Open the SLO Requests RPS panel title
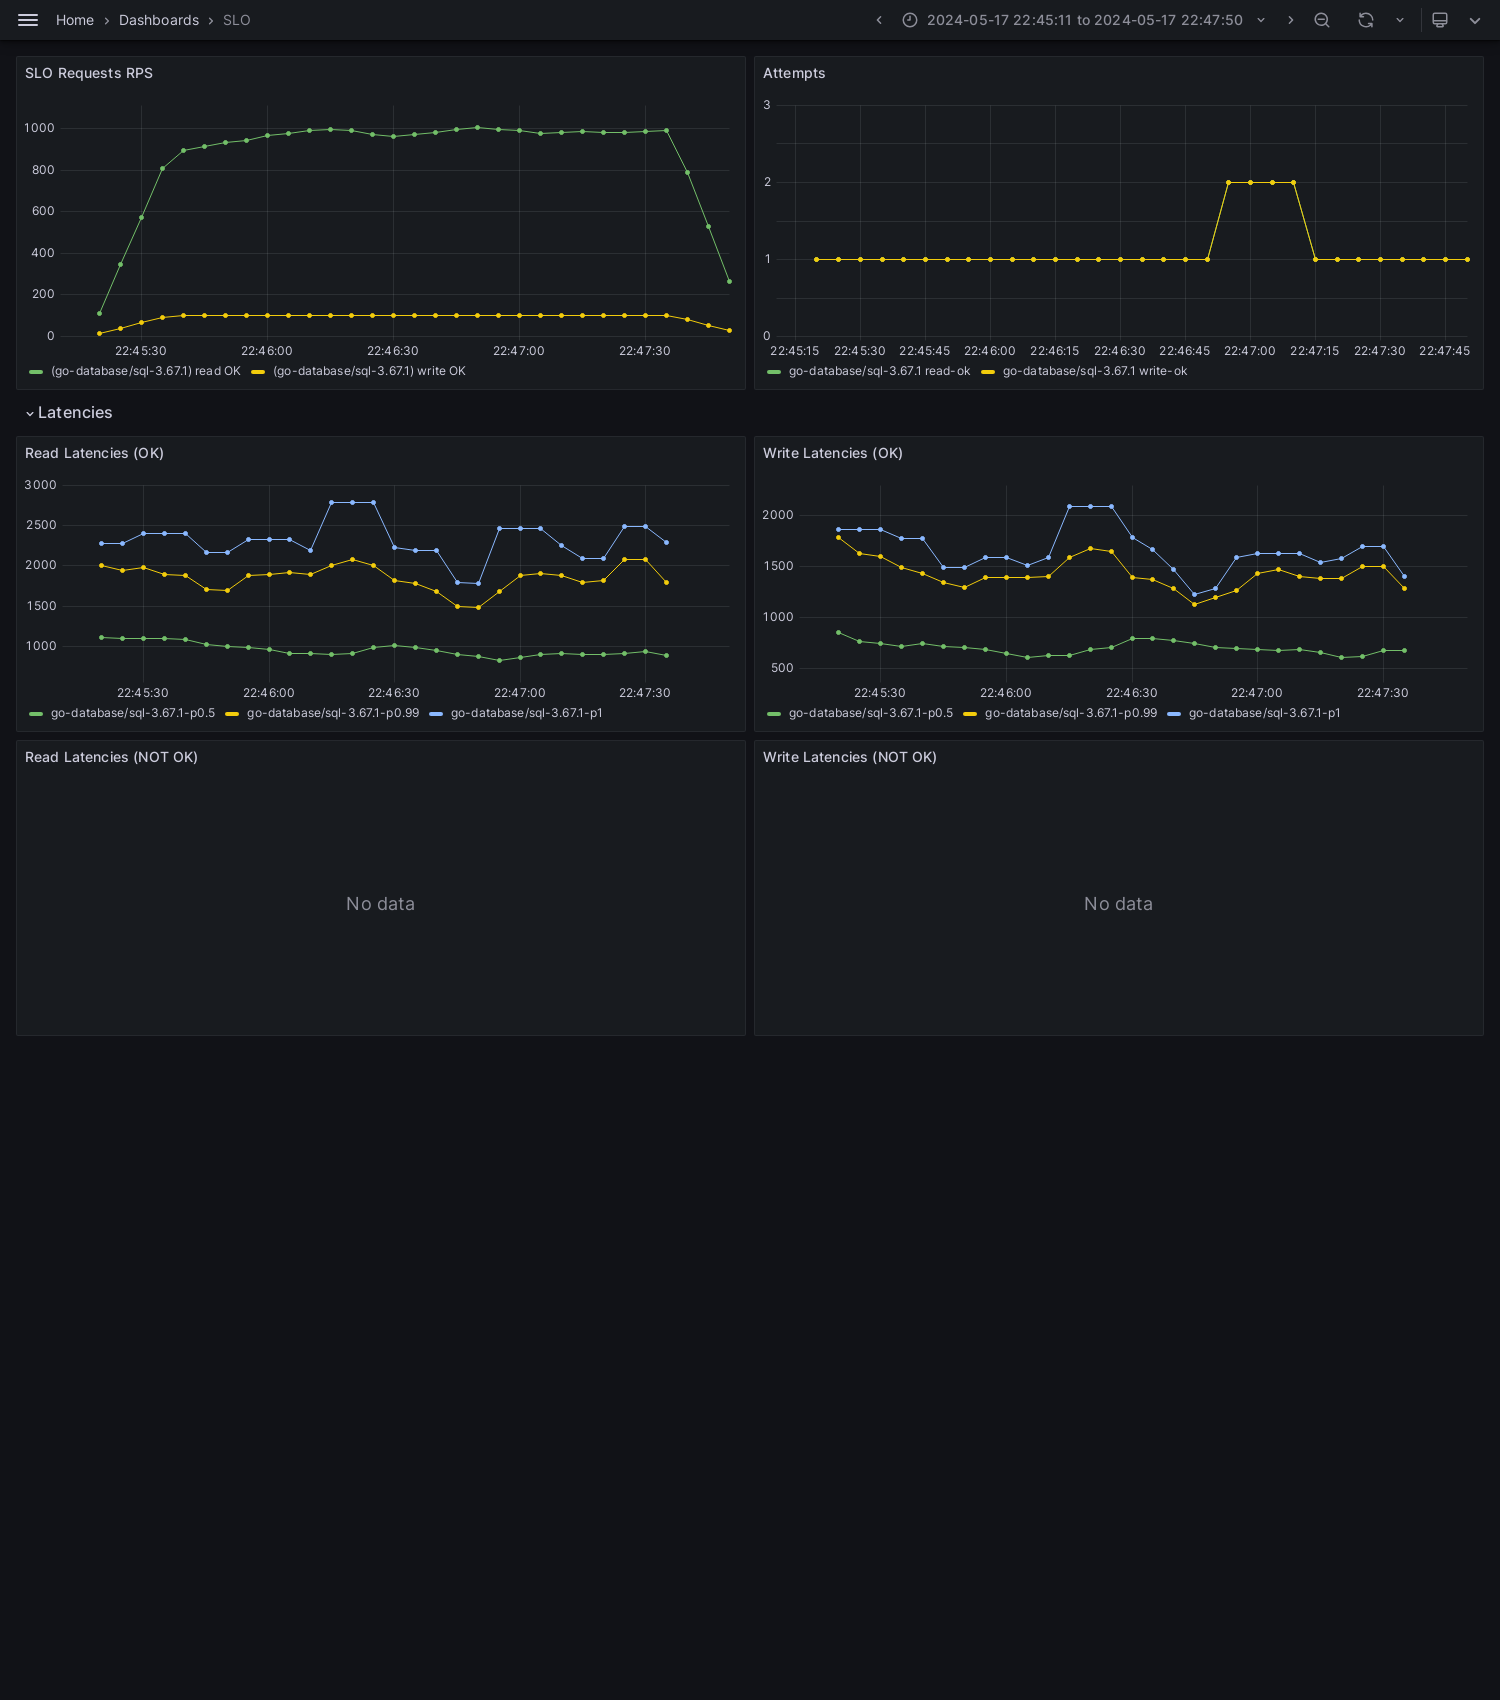The image size is (1500, 1700). [x=89, y=73]
